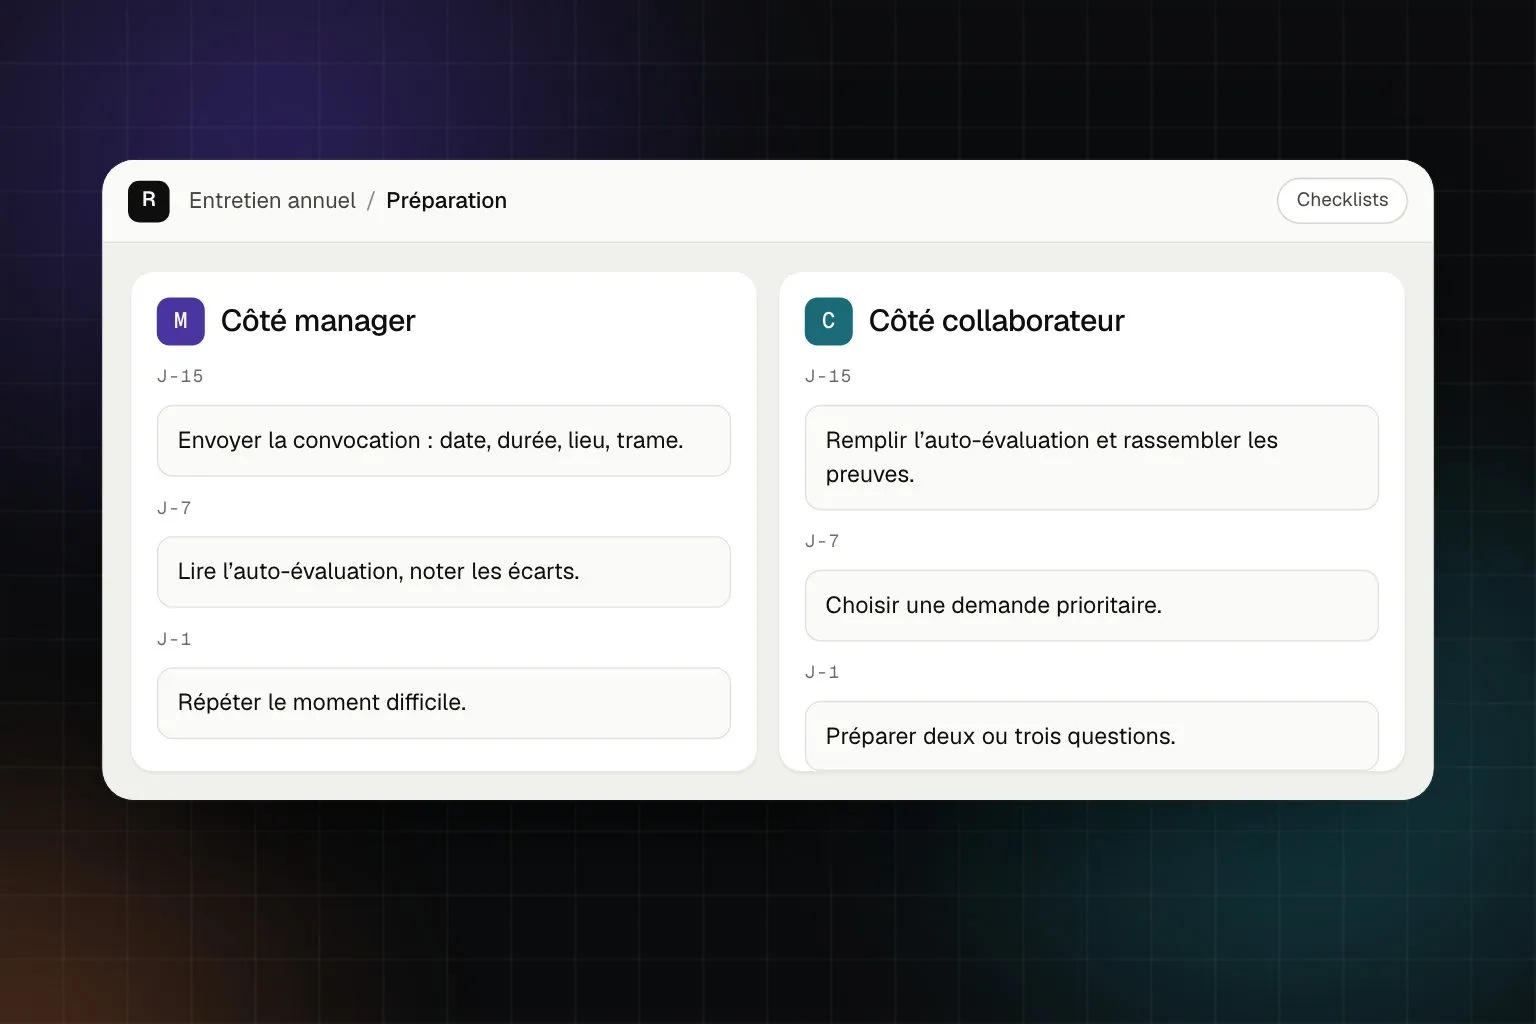Open 'Lire l'auto-évaluation, noter les écarts' item
The image size is (1536, 1024).
point(444,572)
